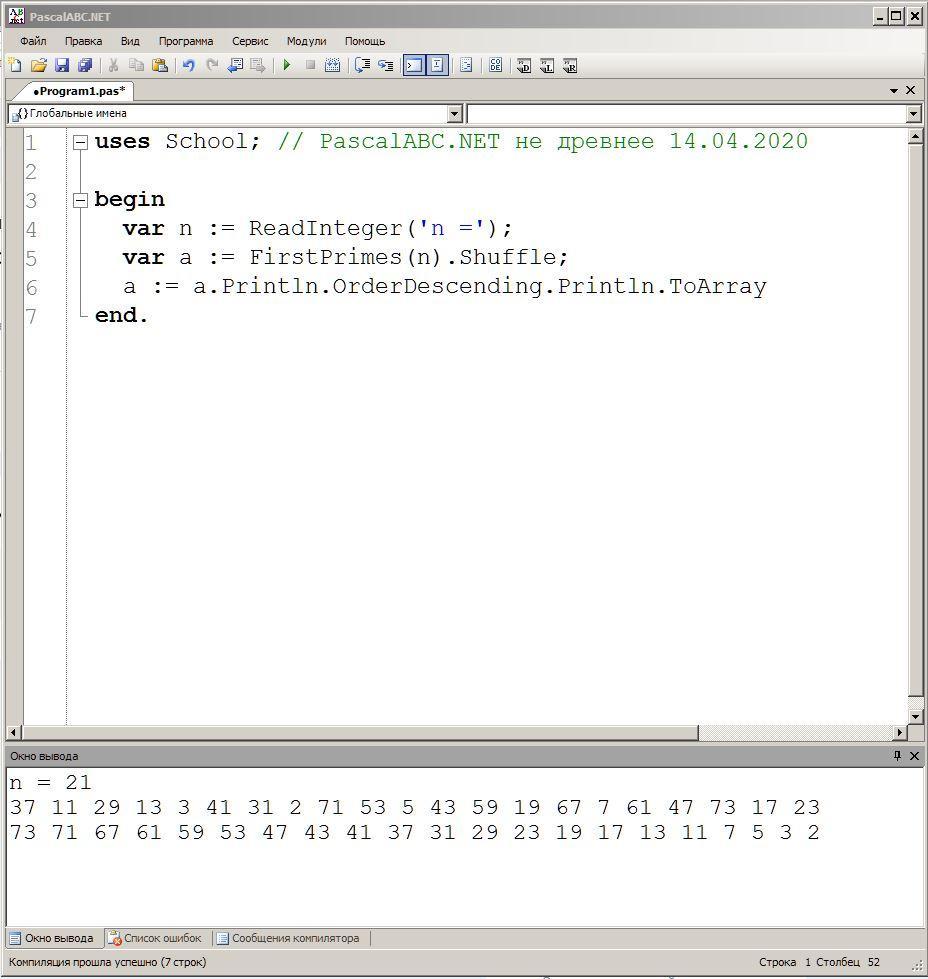The height and width of the screenshot is (979, 928).
Task: Click the Строка 1 Столбец 52 status indicator
Action: coord(819,962)
